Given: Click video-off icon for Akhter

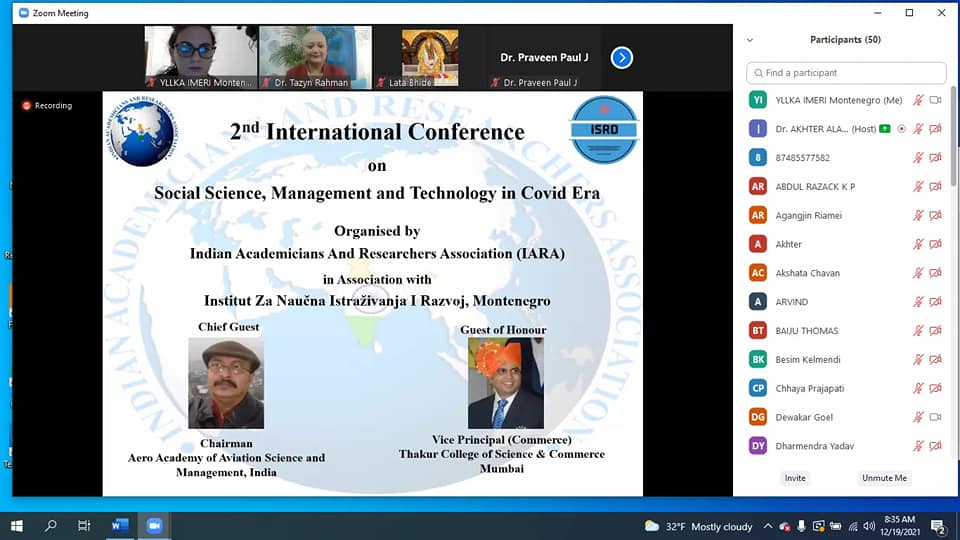Looking at the screenshot, I should point(936,244).
